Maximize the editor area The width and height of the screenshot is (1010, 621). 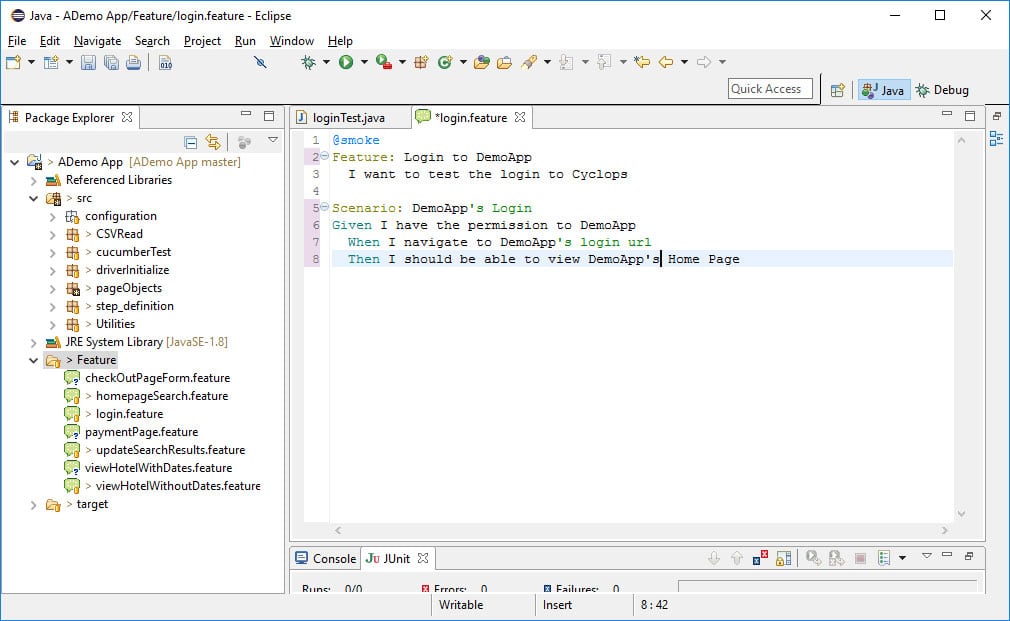[x=969, y=115]
